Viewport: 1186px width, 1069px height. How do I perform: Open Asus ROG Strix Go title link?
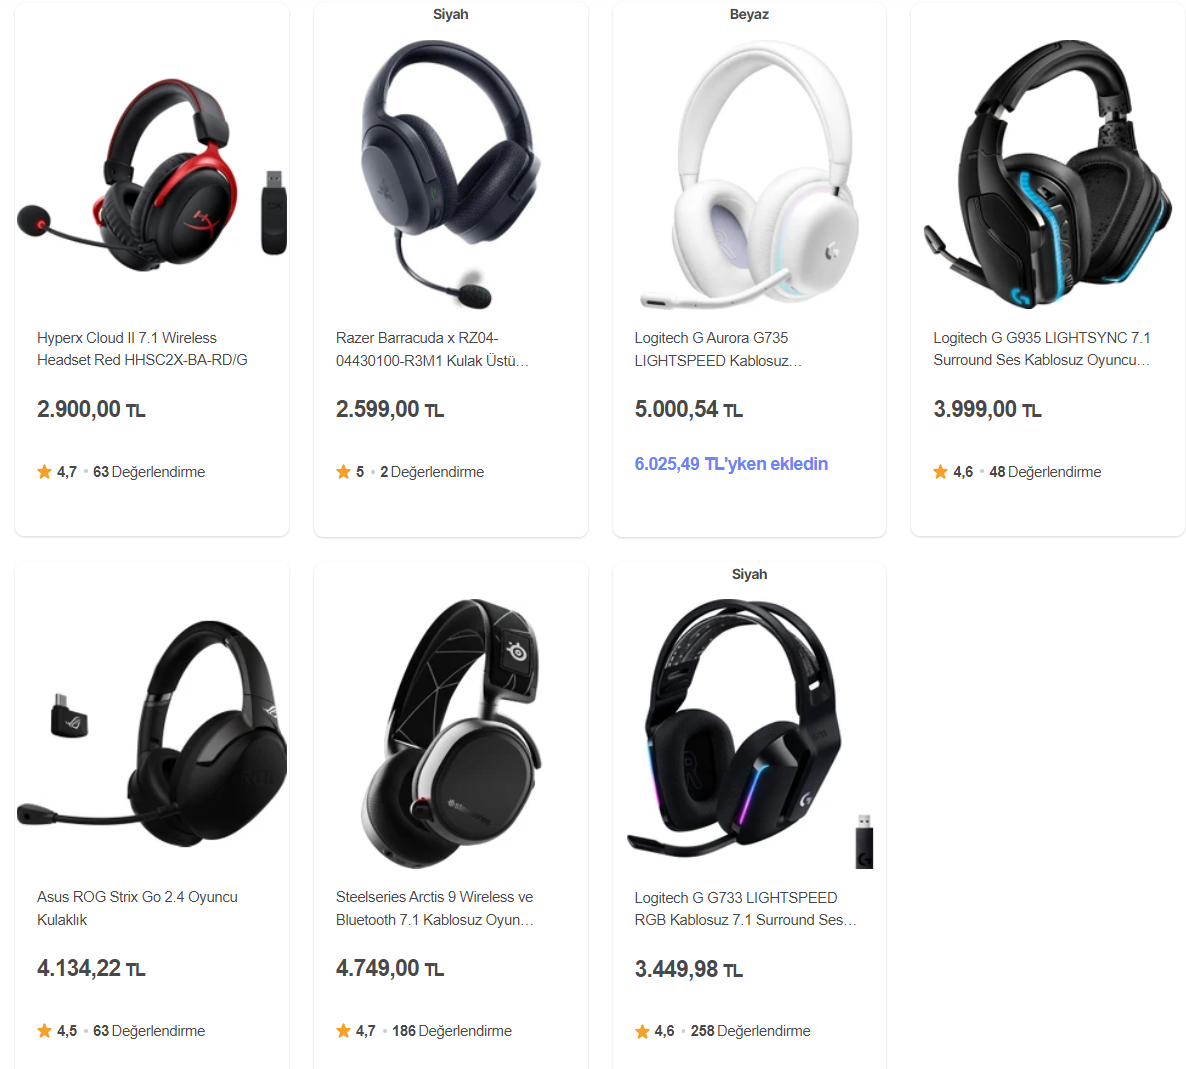tap(138, 908)
